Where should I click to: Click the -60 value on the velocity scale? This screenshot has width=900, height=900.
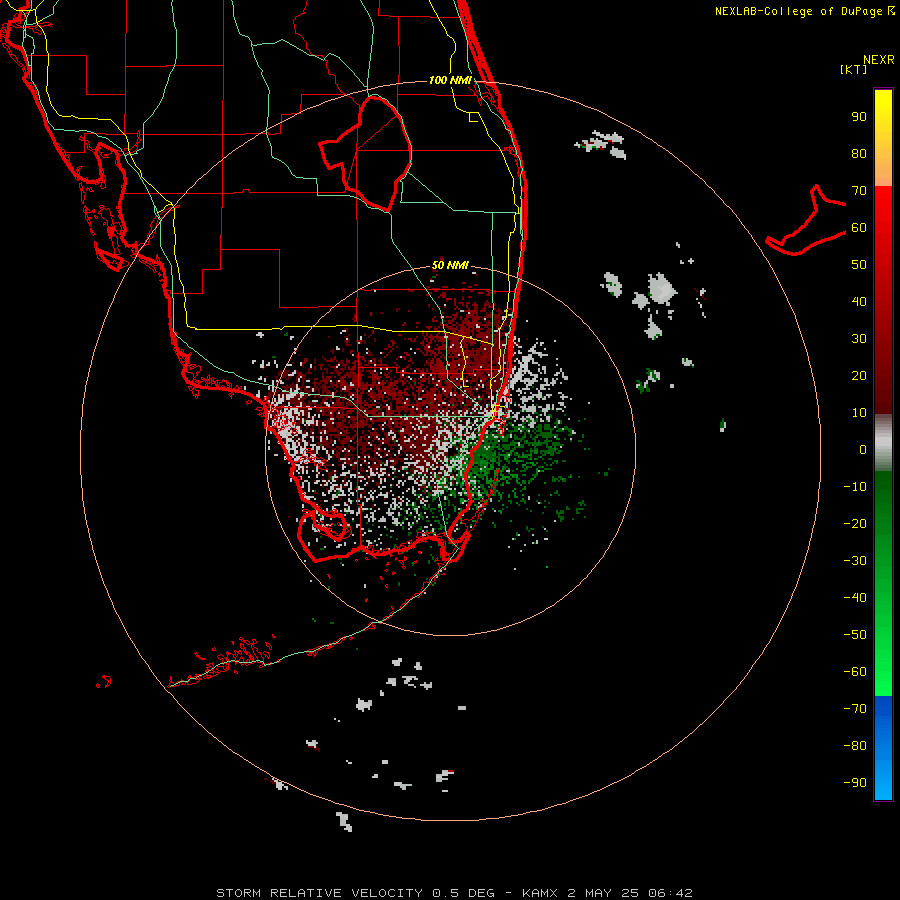(x=855, y=672)
